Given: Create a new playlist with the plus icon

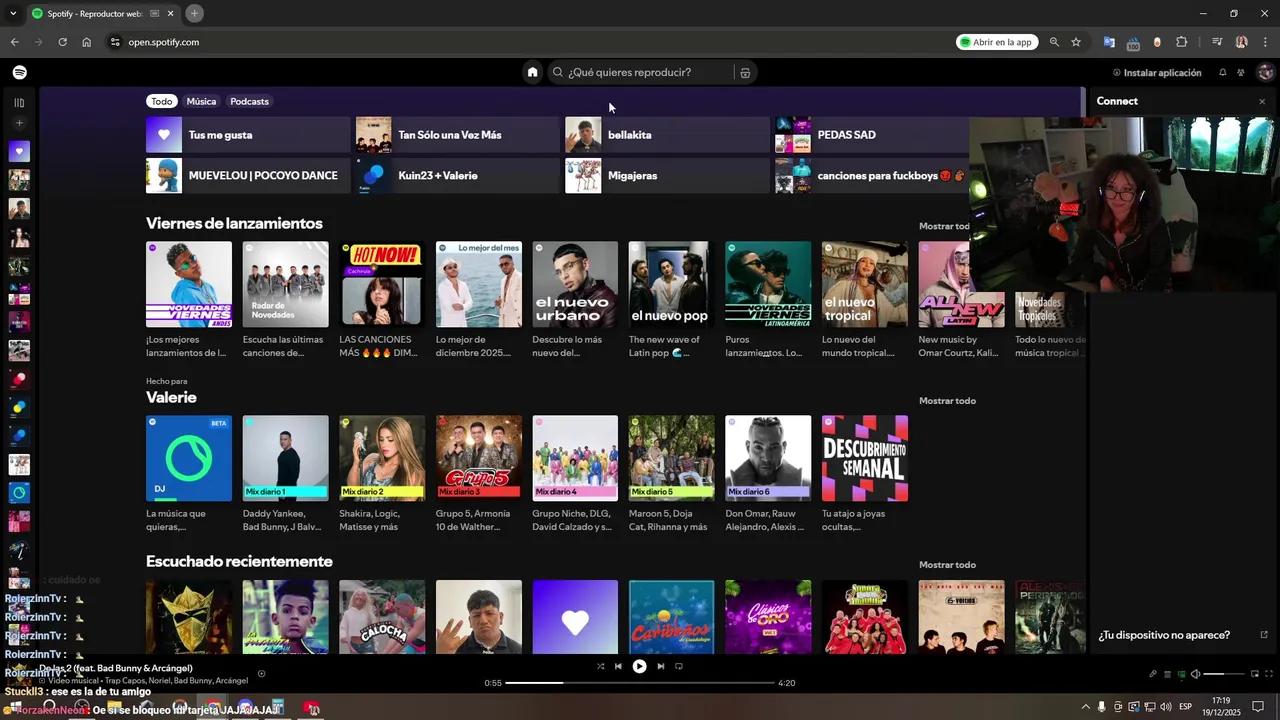Looking at the screenshot, I should [18, 122].
